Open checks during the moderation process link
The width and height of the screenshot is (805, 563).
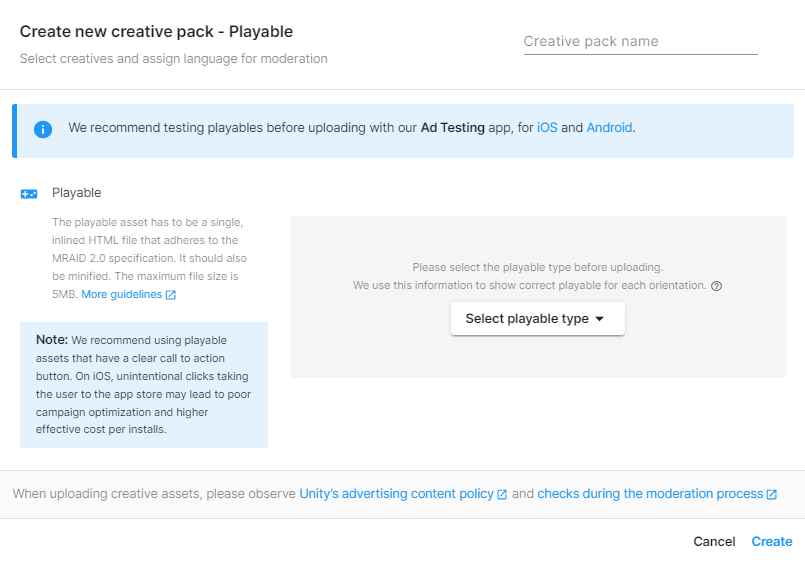650,494
